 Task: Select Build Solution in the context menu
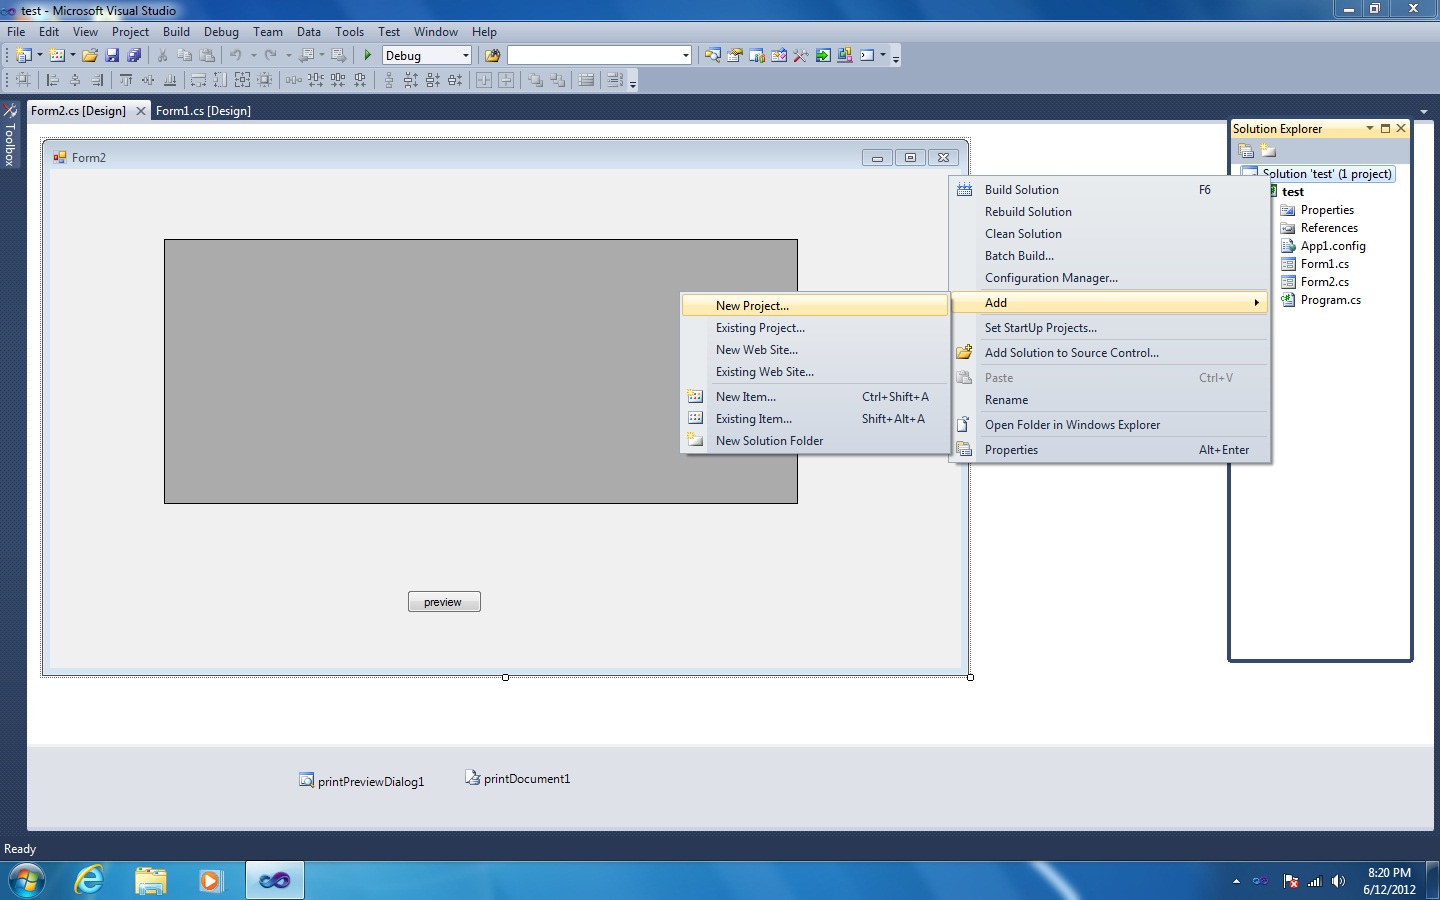(1111, 190)
